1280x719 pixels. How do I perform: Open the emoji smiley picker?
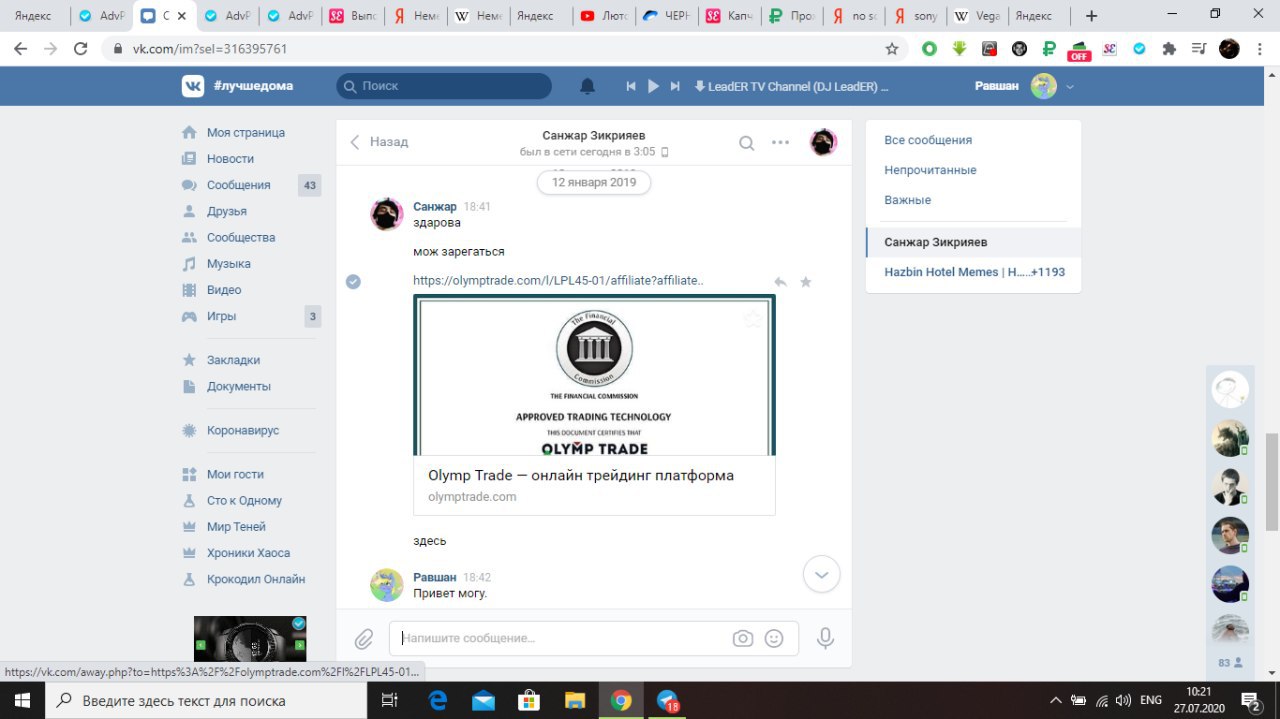[x=774, y=638]
